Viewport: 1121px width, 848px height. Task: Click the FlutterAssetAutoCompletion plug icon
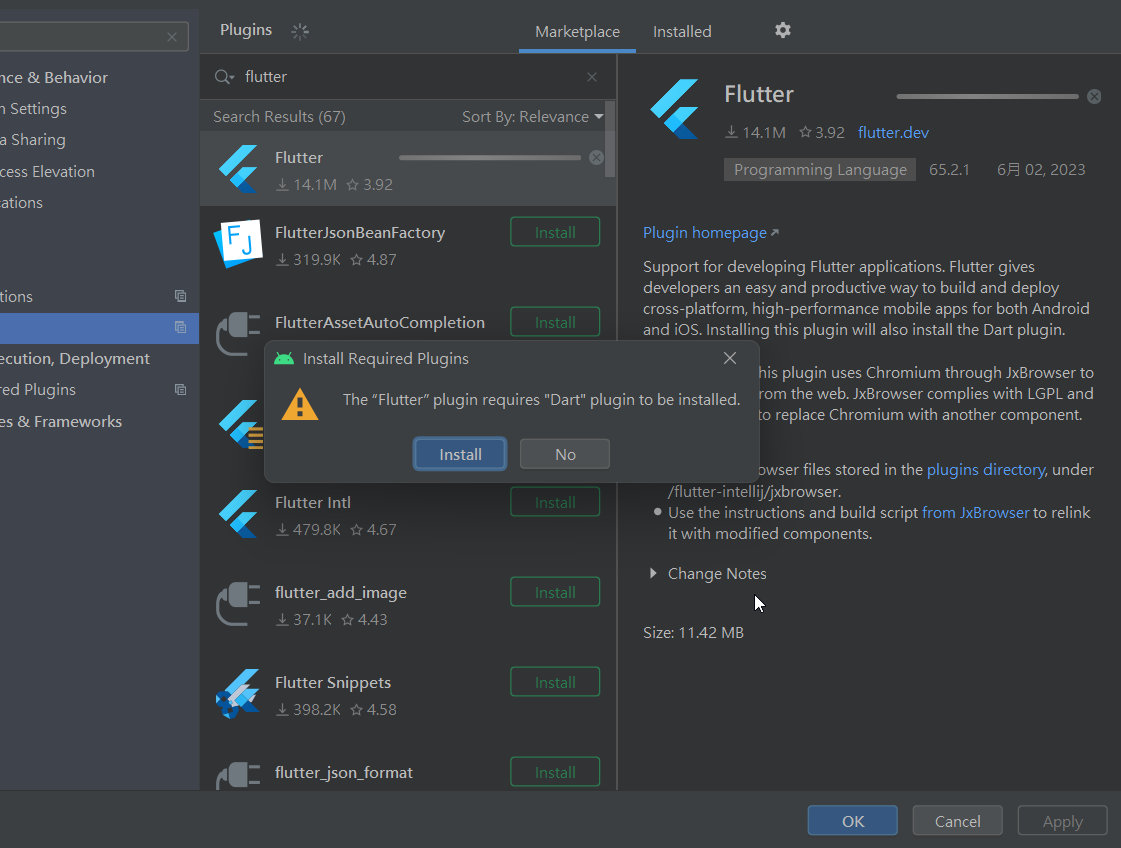(238, 333)
